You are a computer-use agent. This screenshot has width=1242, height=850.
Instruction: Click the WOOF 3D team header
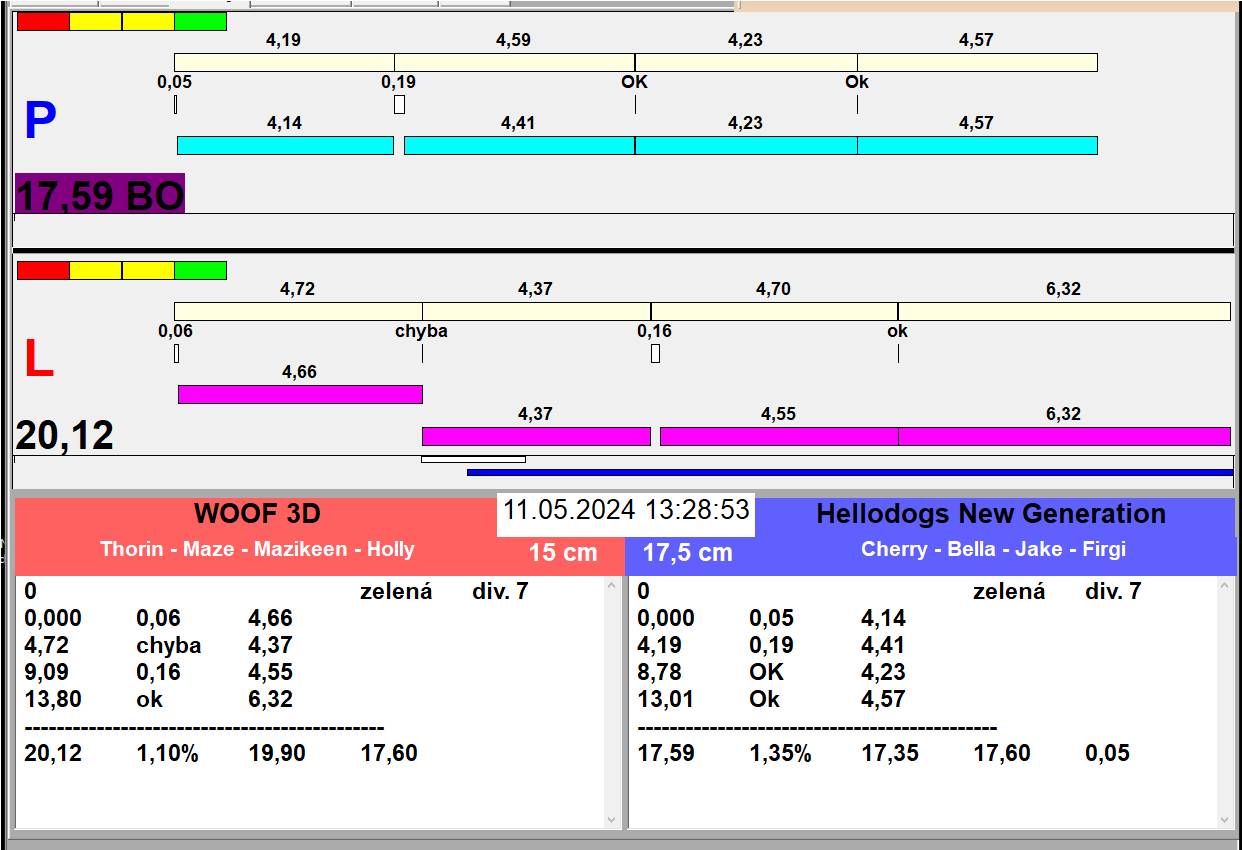[257, 514]
